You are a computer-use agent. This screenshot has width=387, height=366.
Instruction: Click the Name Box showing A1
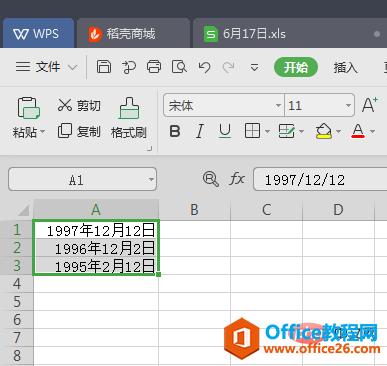pyautogui.click(x=82, y=179)
